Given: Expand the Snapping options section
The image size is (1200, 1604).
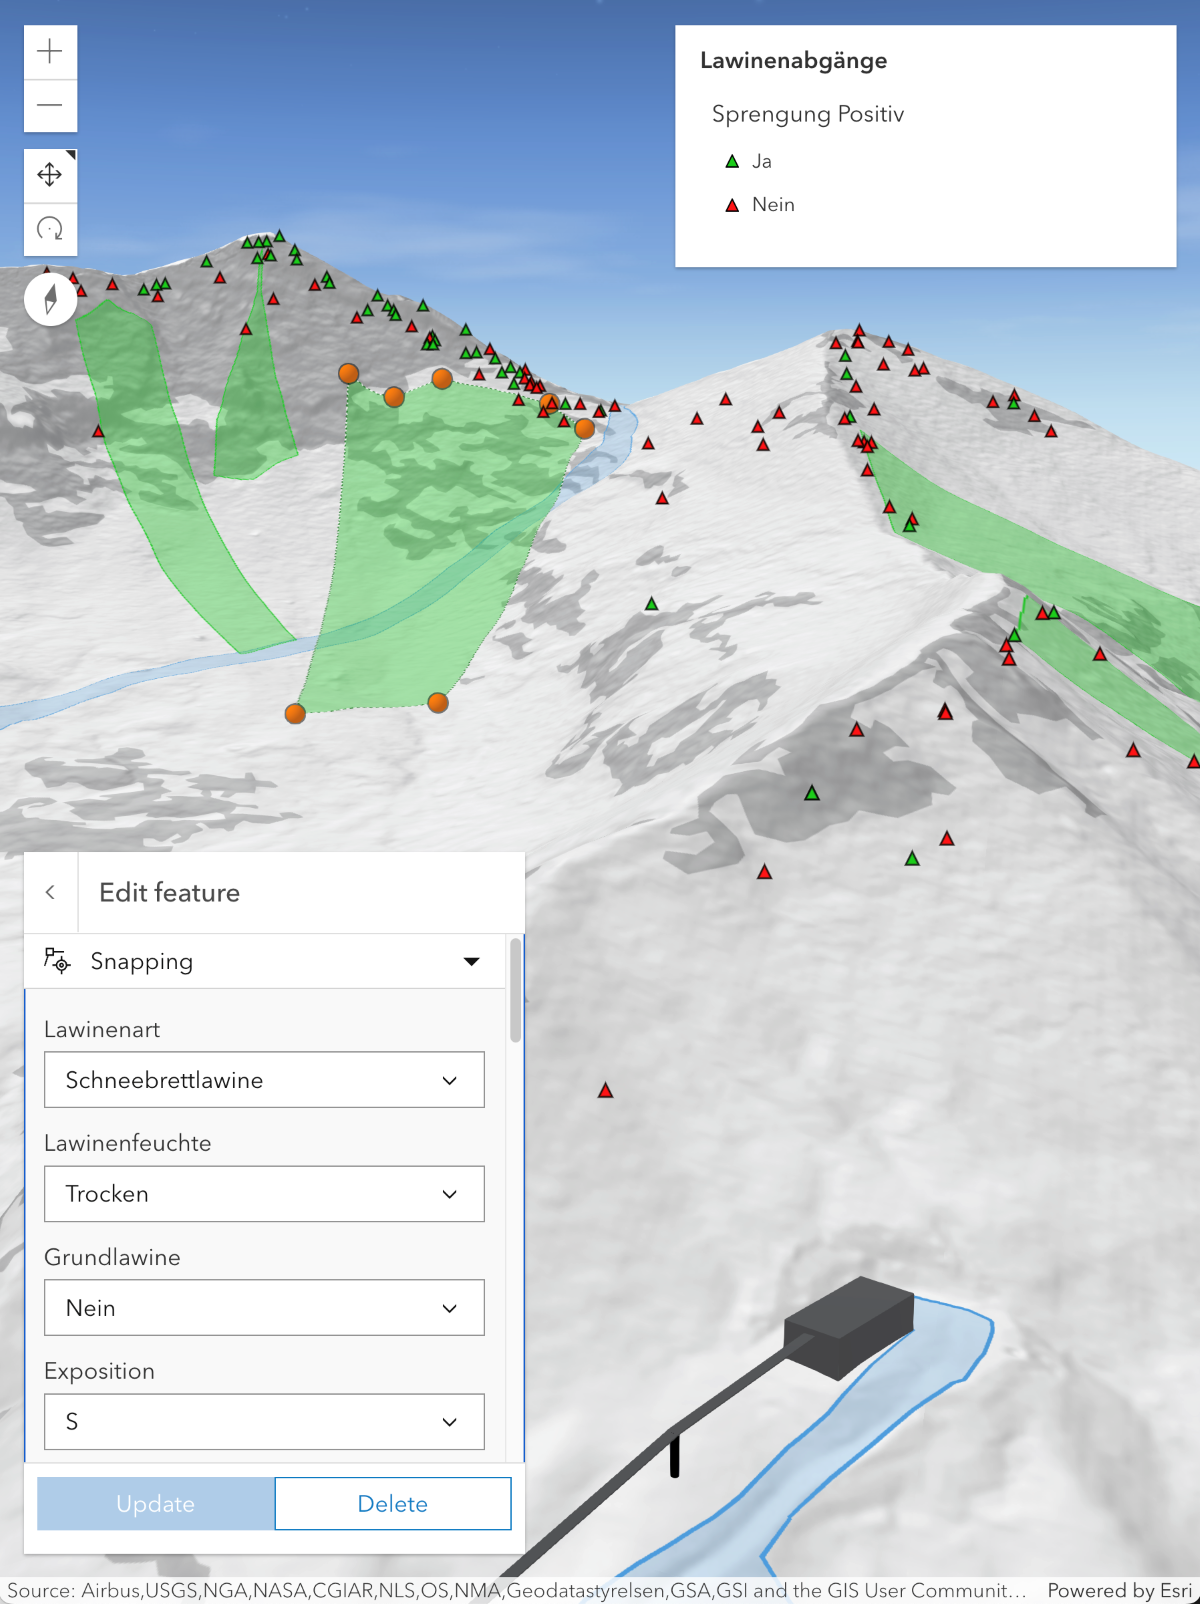Looking at the screenshot, I should coord(471,961).
